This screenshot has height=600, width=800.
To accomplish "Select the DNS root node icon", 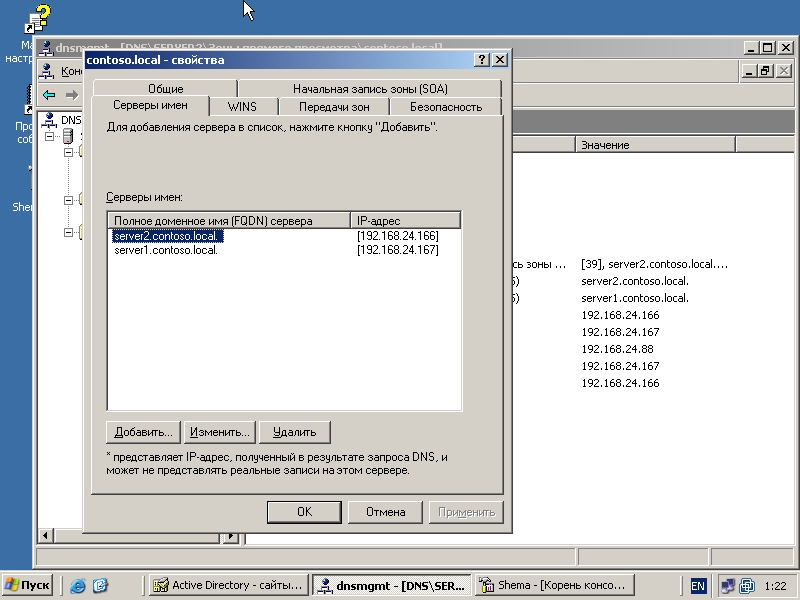I will (x=48, y=120).
